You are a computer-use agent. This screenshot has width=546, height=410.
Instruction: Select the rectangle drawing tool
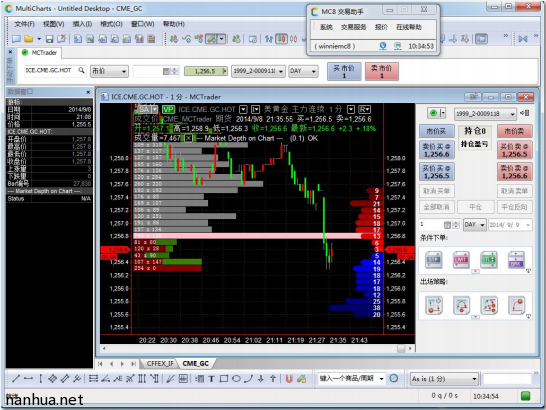click(224, 379)
